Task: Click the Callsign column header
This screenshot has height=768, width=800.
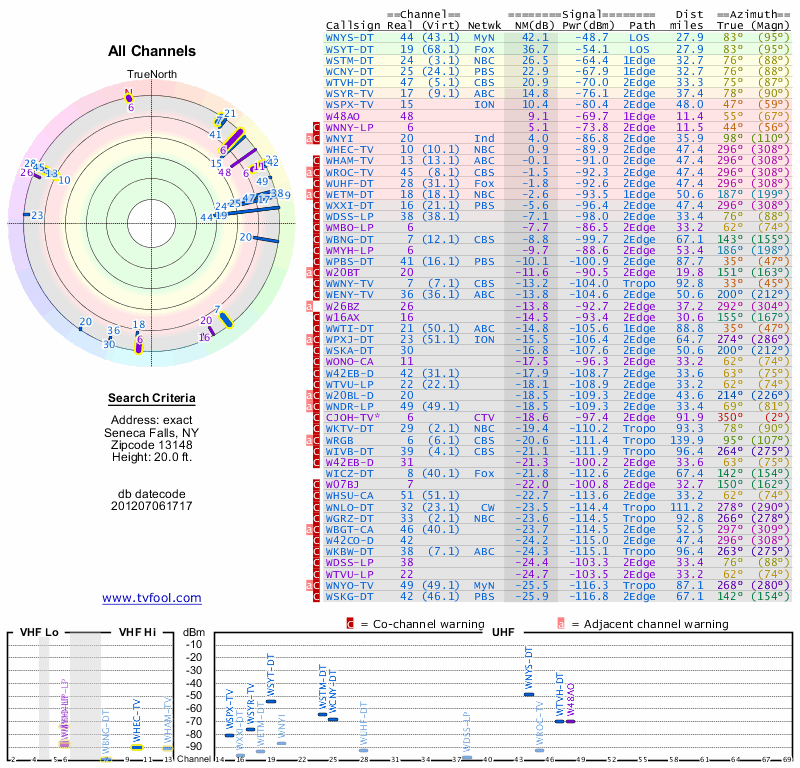Action: pos(353,26)
